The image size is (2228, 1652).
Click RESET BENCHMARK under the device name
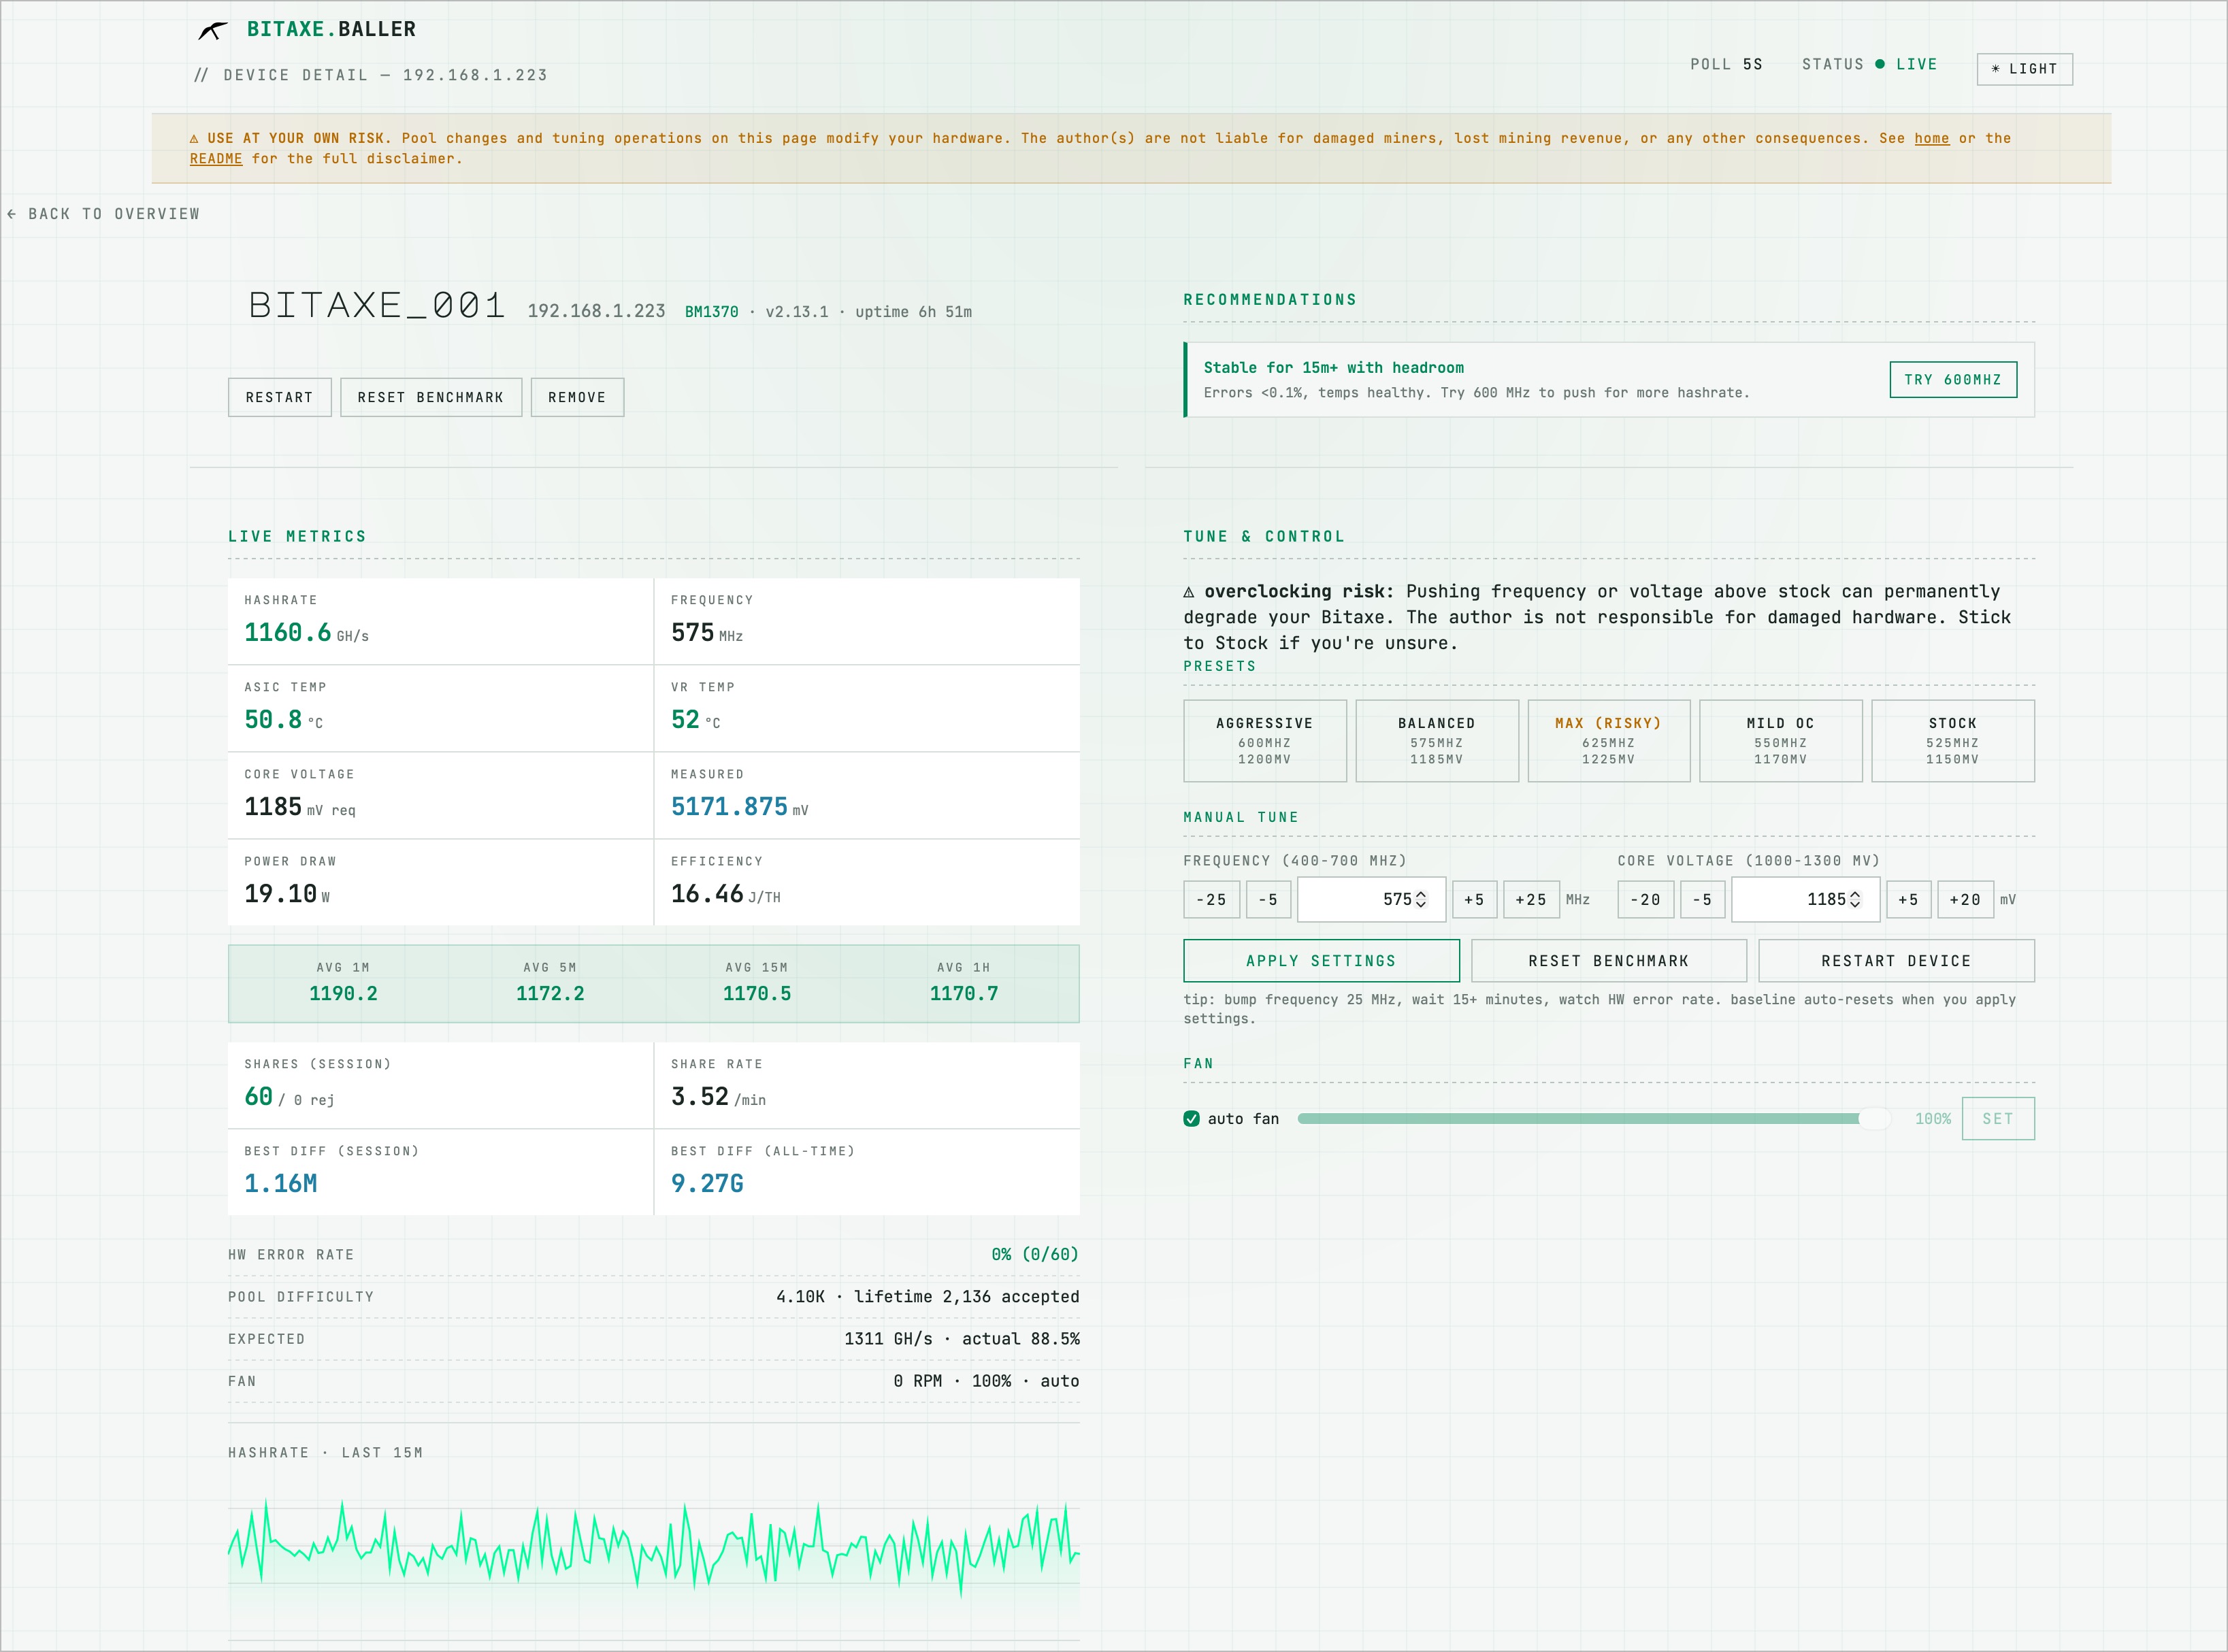point(431,397)
